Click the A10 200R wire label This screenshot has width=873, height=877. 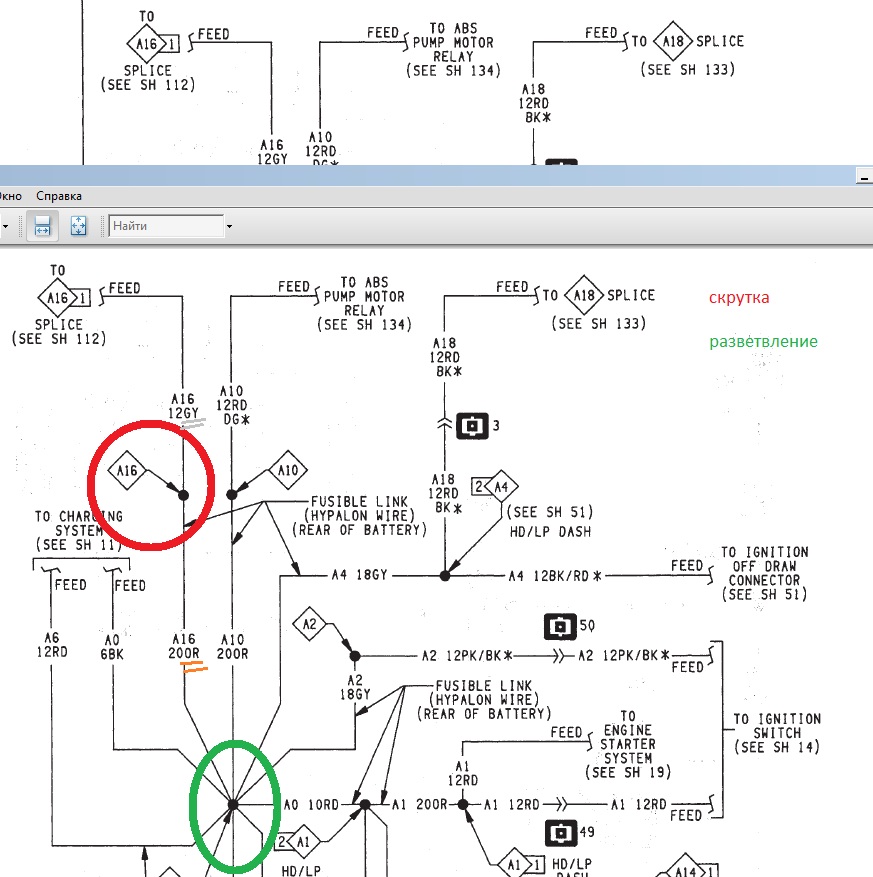point(233,646)
